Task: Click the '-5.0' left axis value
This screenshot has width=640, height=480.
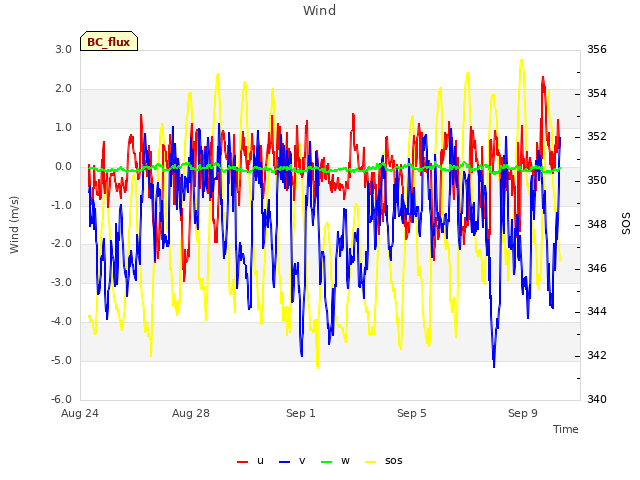Action: pyautogui.click(x=61, y=360)
